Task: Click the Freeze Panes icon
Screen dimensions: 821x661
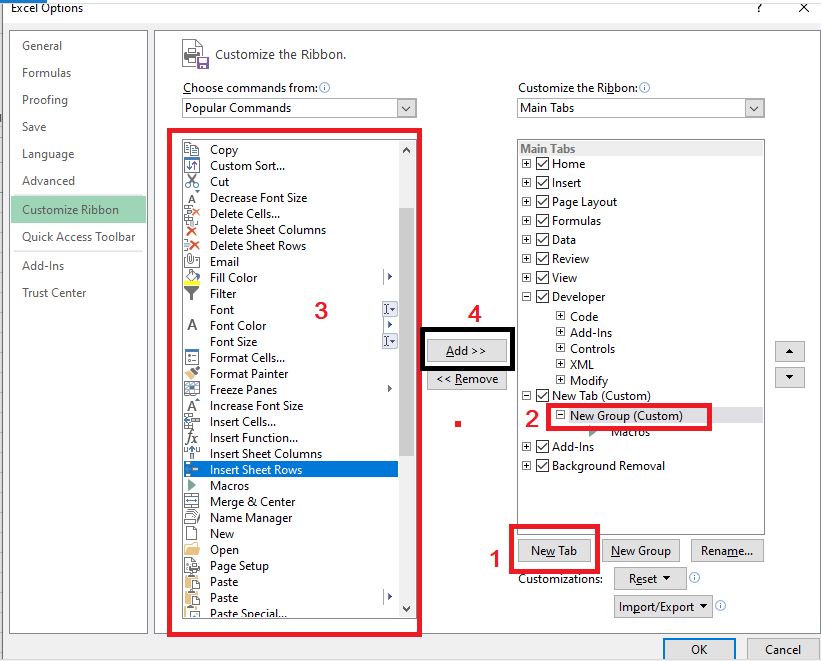Action: (192, 389)
